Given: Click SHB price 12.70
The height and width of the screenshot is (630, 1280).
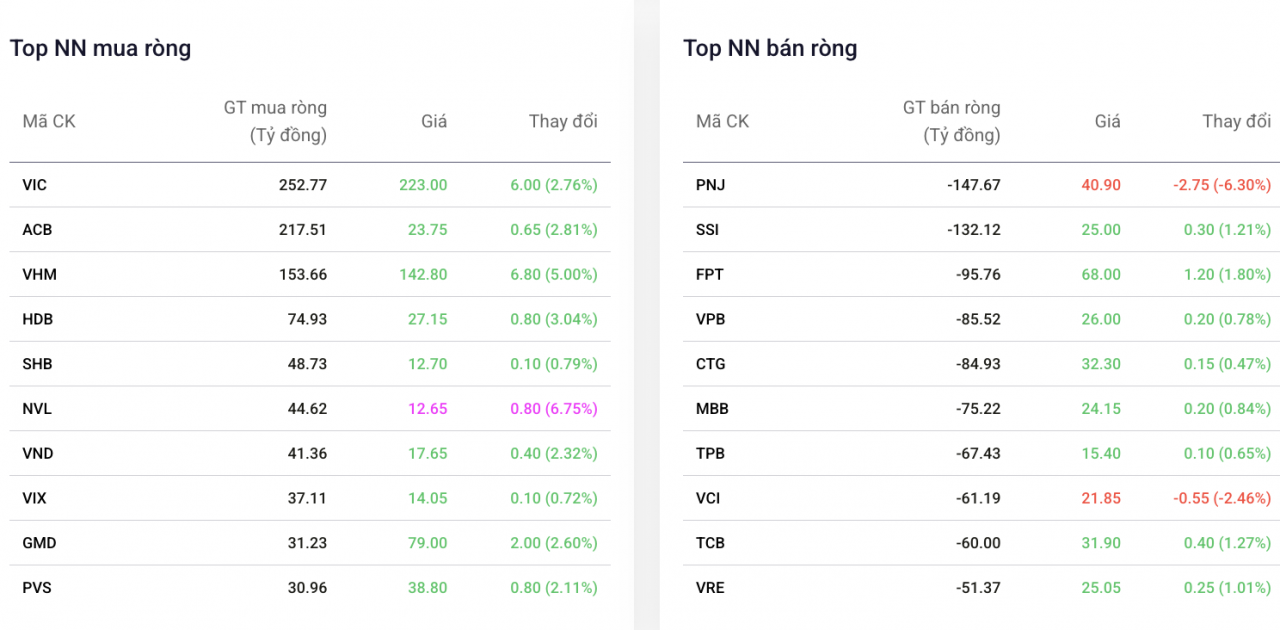Looking at the screenshot, I should coord(428,364).
